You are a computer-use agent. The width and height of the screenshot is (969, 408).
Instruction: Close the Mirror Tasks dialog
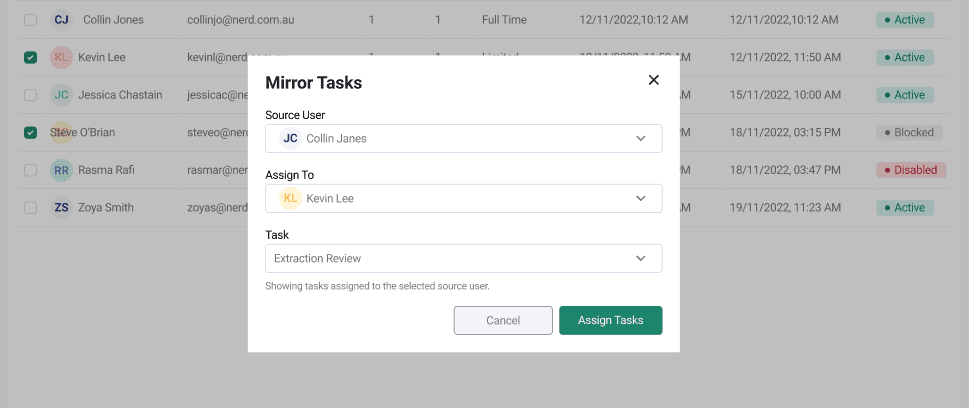(653, 80)
